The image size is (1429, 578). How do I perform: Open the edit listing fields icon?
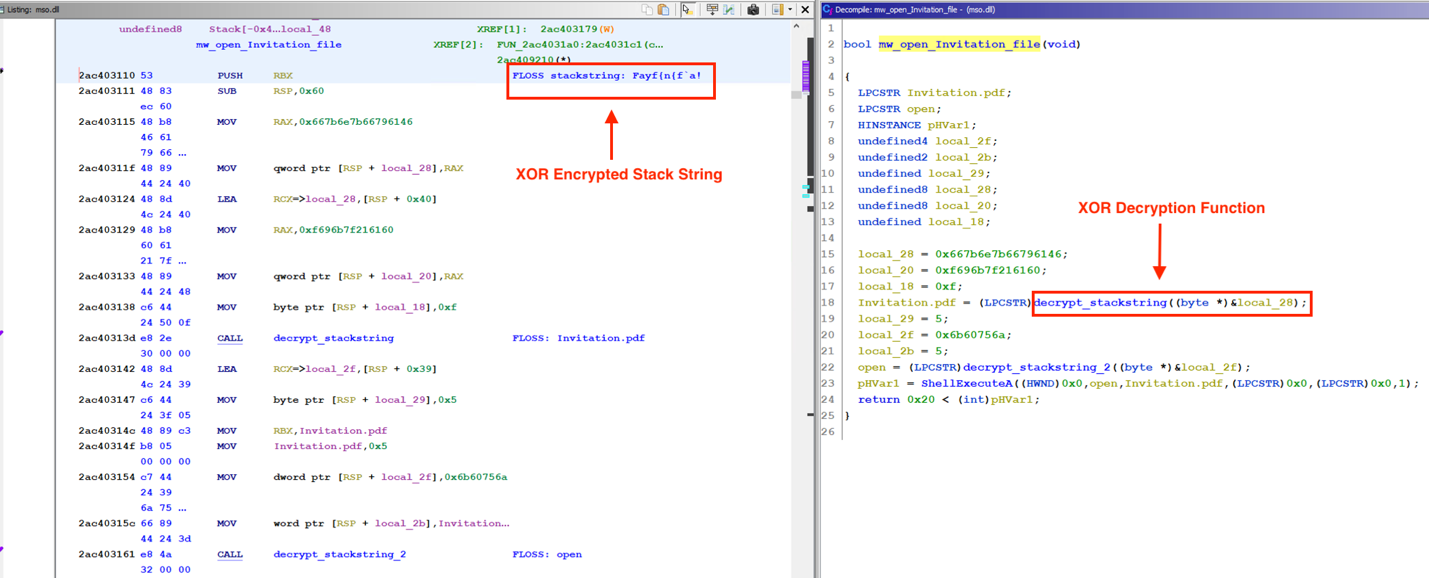click(712, 10)
